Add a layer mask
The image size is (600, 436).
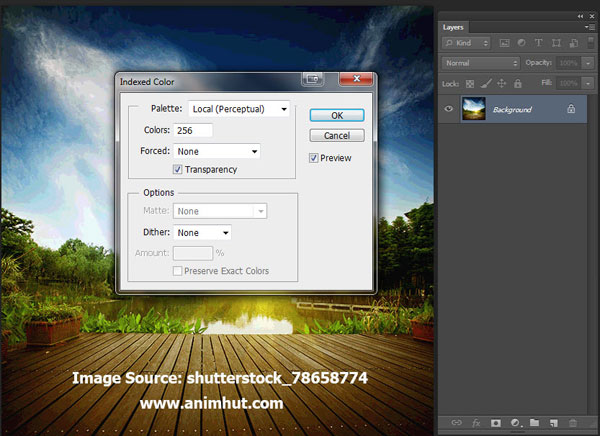pyautogui.click(x=495, y=423)
